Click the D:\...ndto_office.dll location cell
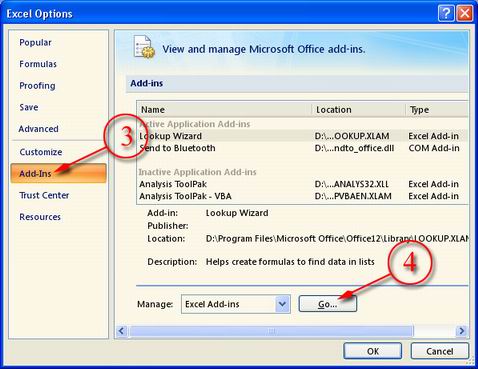Image resolution: width=478 pixels, height=369 pixels. 354,148
